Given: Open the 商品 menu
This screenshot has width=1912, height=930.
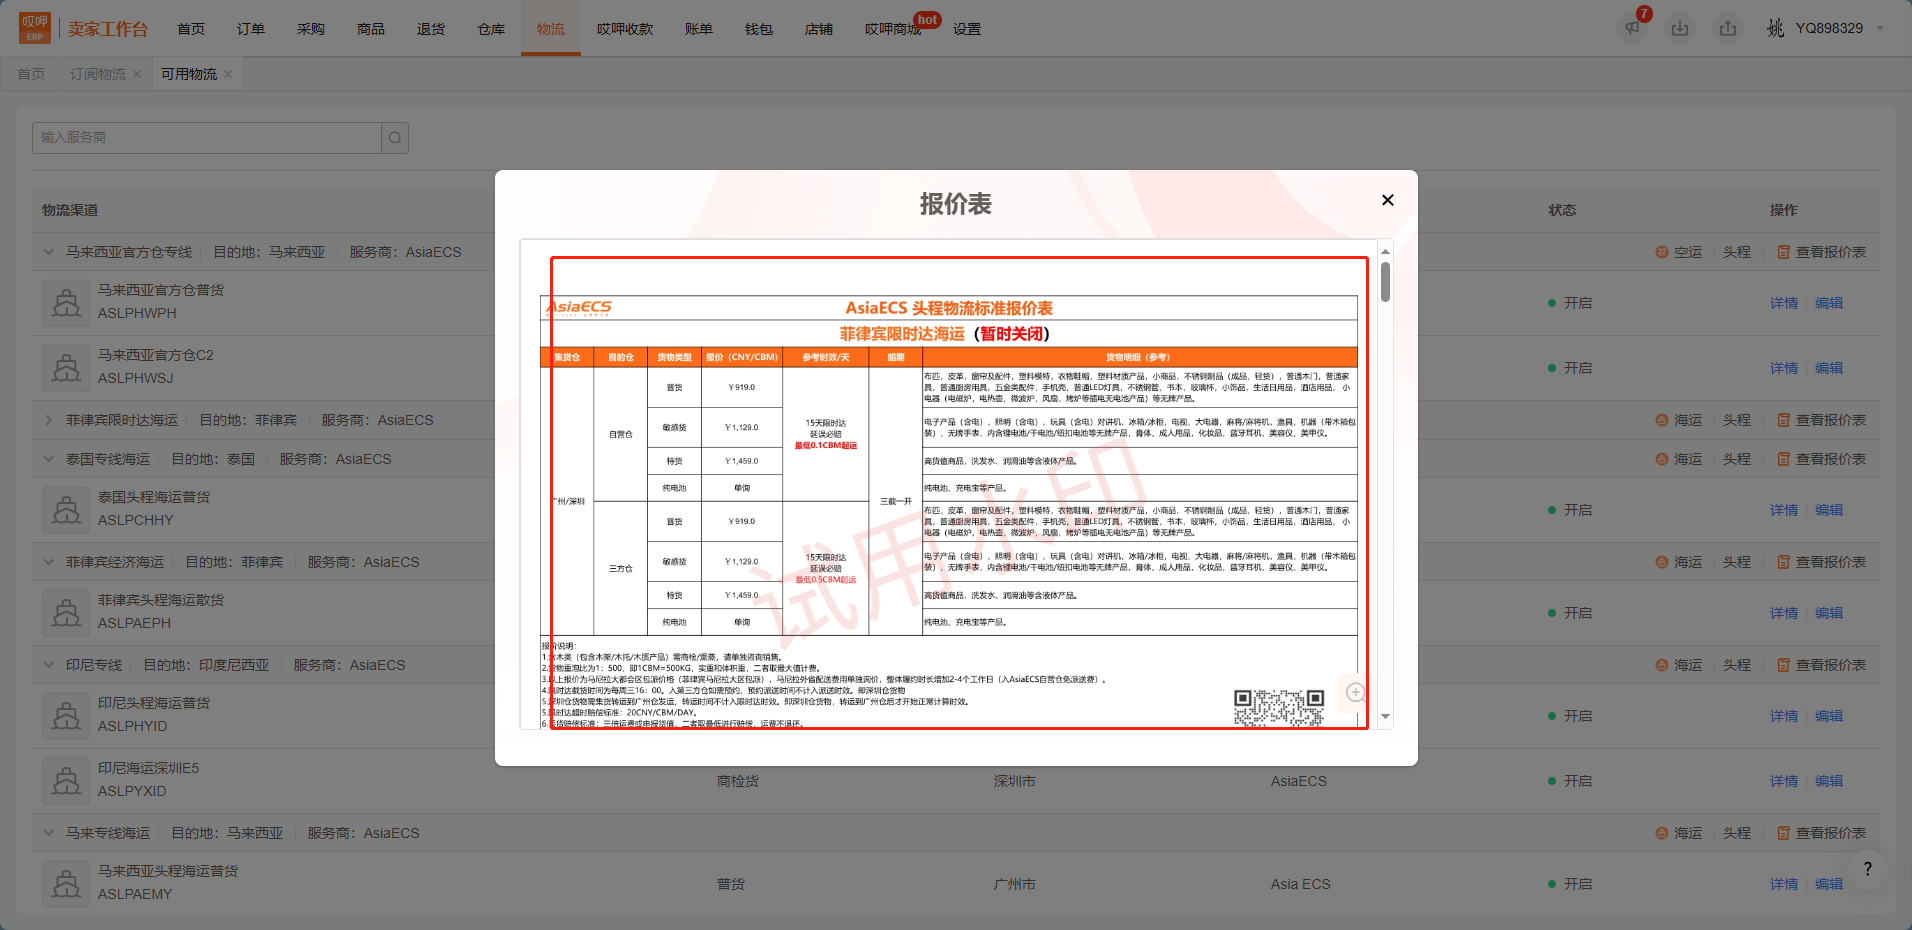Looking at the screenshot, I should click(371, 29).
